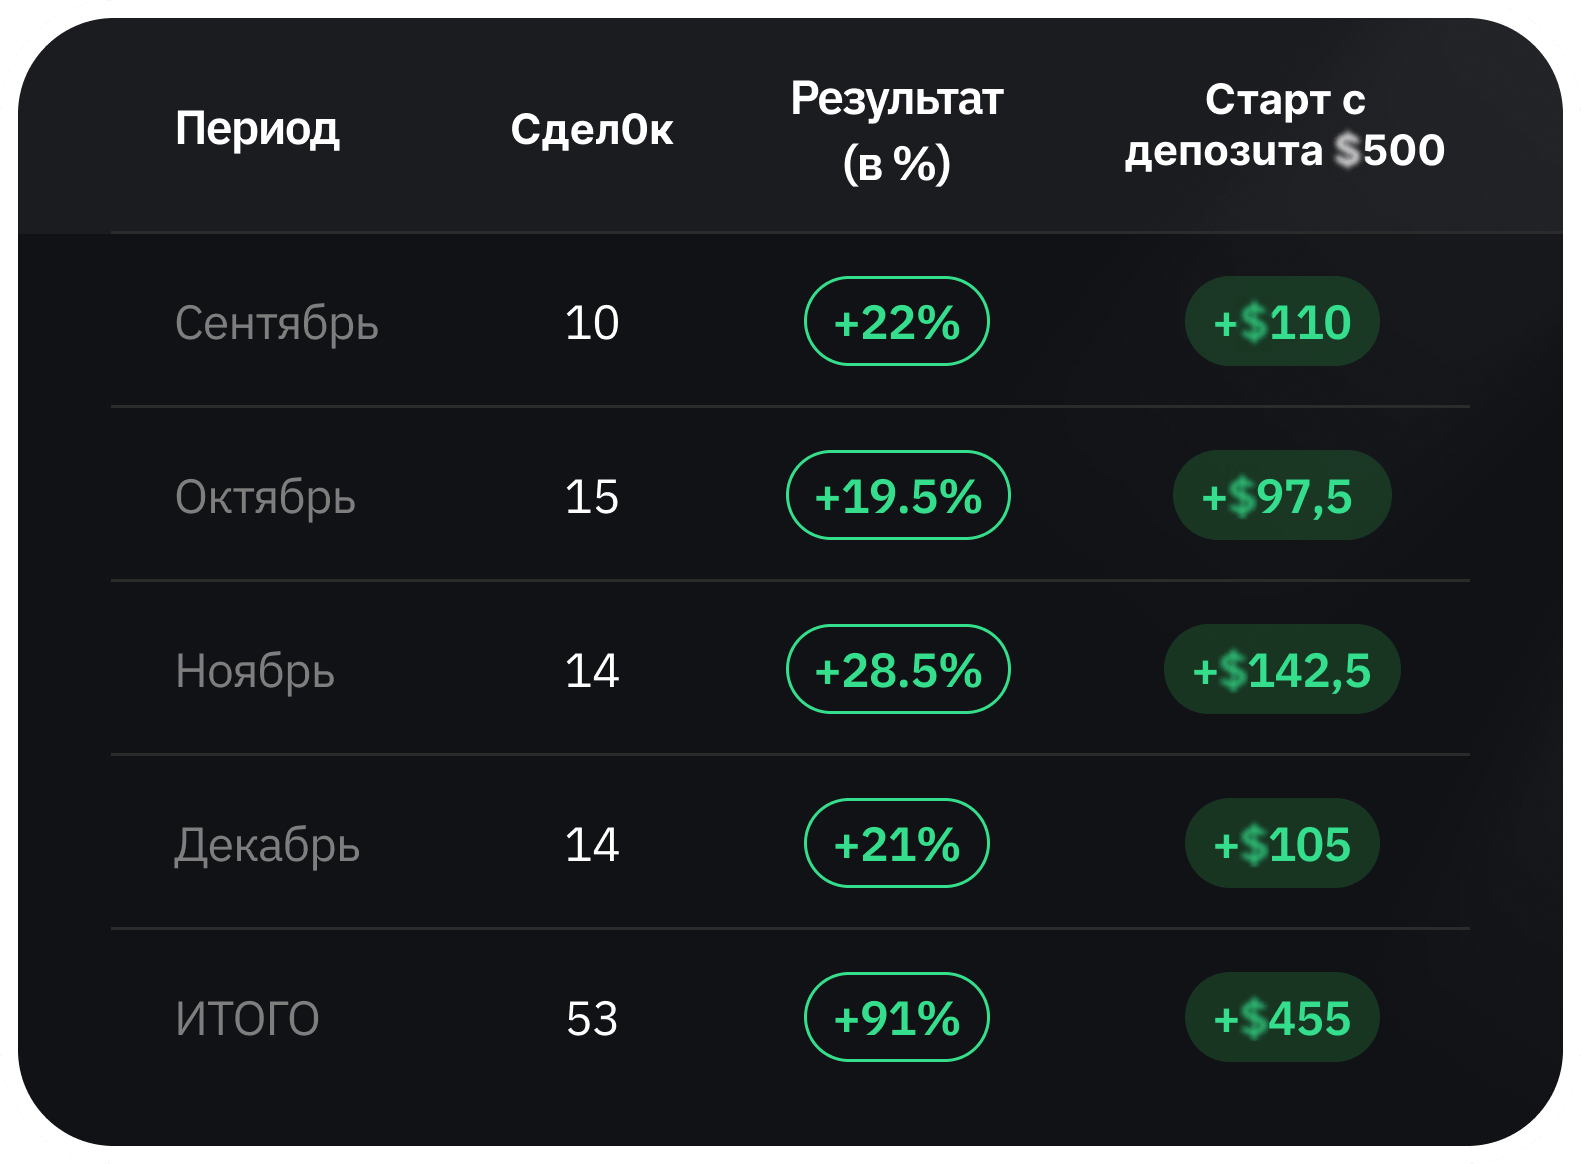Select the Октябрь row label

point(265,497)
